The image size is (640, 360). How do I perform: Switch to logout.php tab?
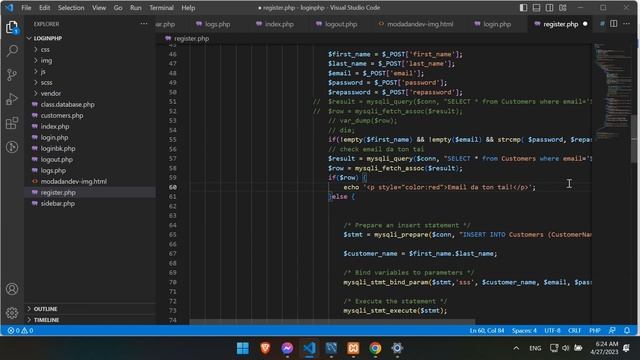tap(337, 24)
